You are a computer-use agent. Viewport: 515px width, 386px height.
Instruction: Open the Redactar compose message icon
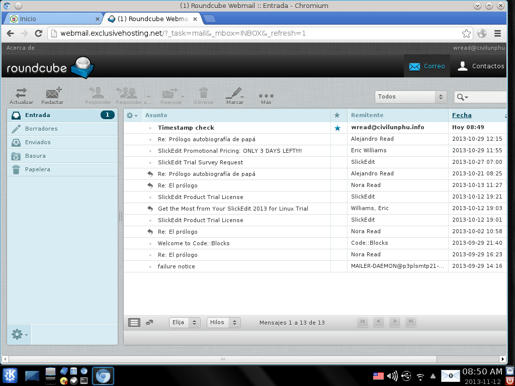tap(53, 92)
